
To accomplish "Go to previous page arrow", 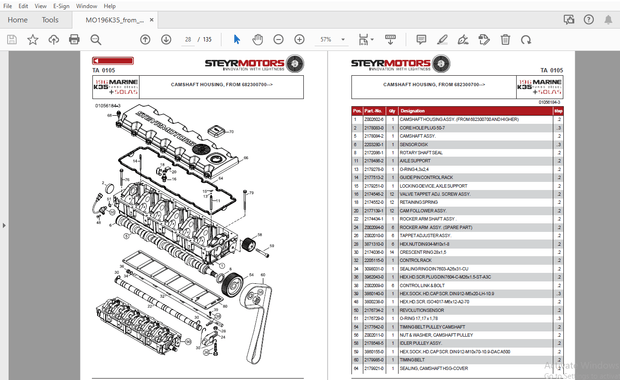I will (145, 40).
